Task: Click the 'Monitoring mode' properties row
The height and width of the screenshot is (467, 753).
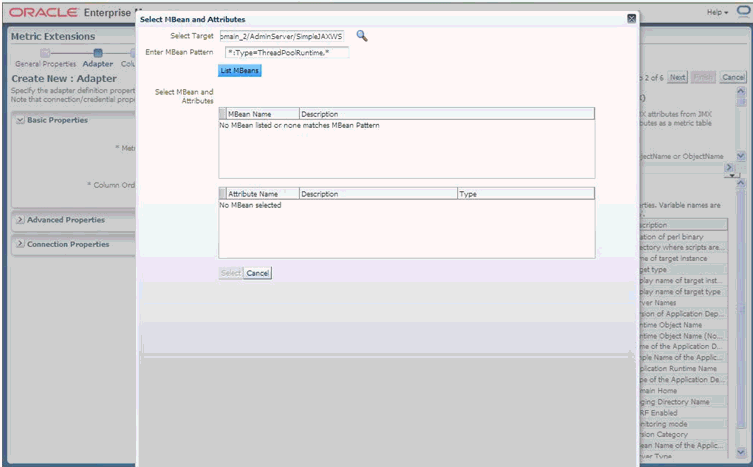Action: pos(682,424)
